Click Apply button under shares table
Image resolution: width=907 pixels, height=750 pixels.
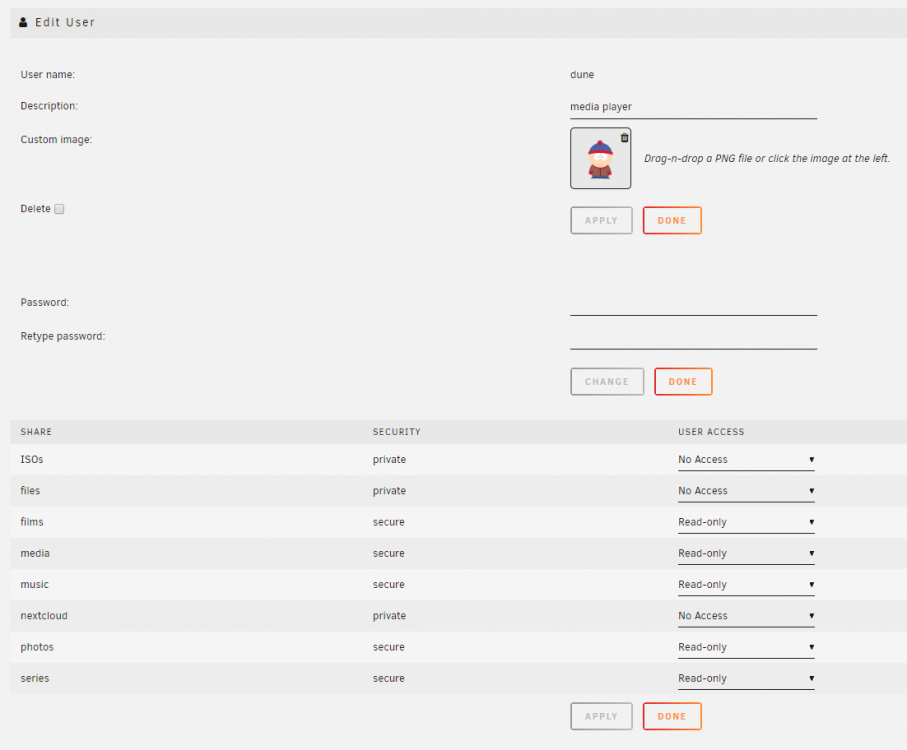pos(601,716)
